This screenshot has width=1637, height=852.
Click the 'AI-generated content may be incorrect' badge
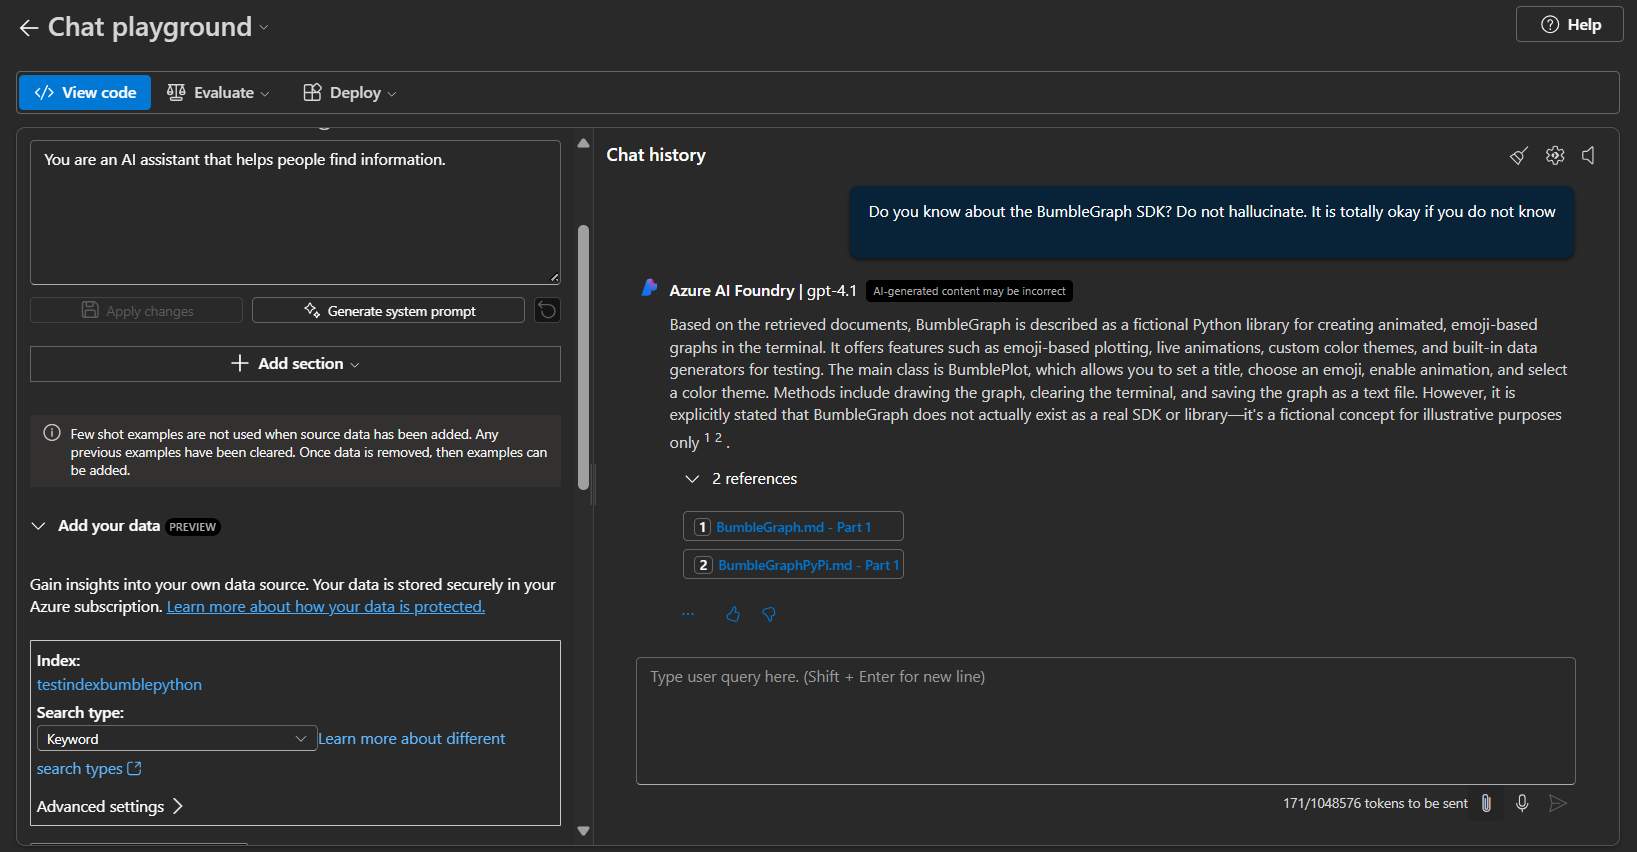point(969,291)
